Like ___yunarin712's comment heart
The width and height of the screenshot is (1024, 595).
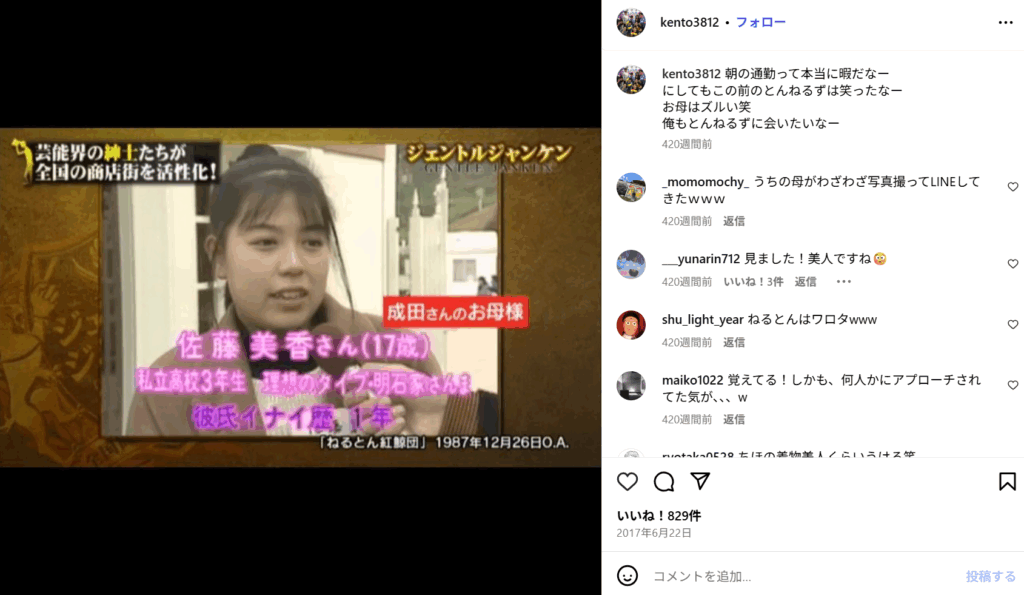click(1013, 264)
